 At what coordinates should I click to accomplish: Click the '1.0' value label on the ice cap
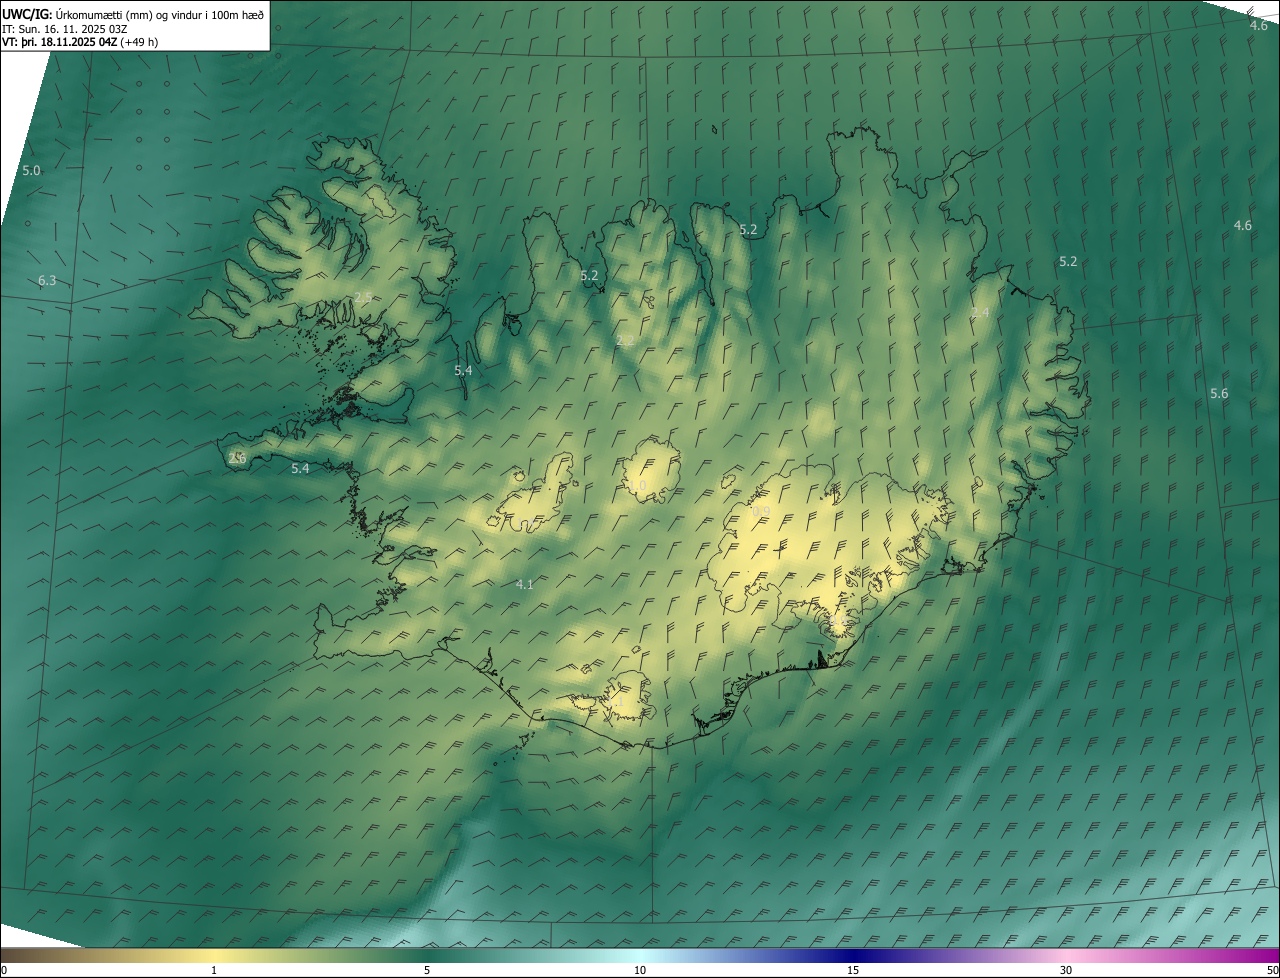[x=638, y=486]
